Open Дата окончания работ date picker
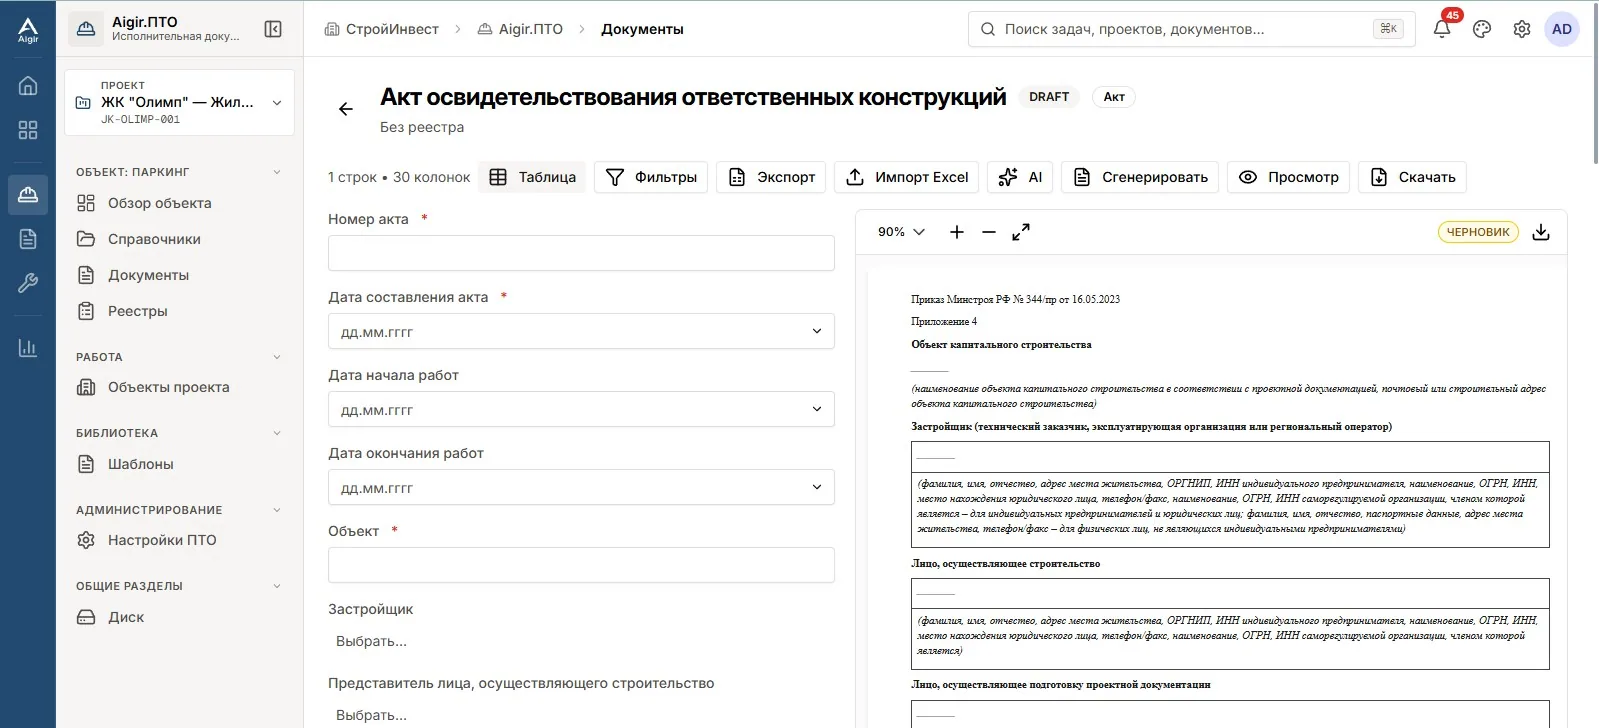The height and width of the screenshot is (728, 1599). (581, 487)
